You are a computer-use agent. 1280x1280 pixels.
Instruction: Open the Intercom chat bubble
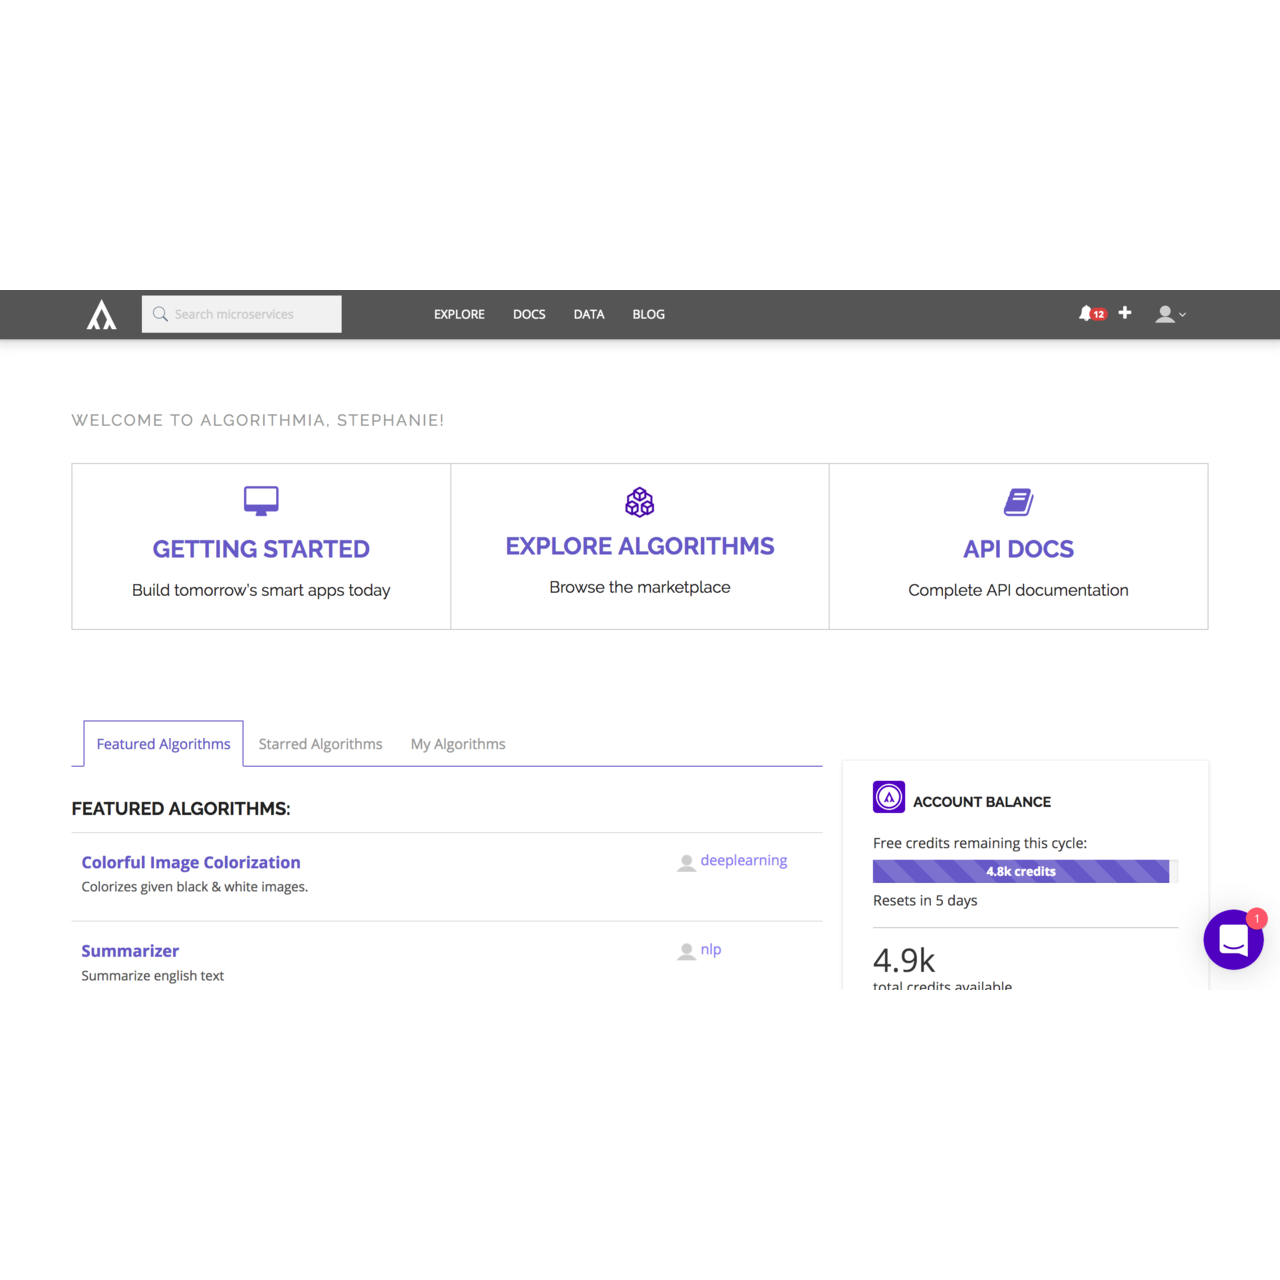(x=1233, y=939)
